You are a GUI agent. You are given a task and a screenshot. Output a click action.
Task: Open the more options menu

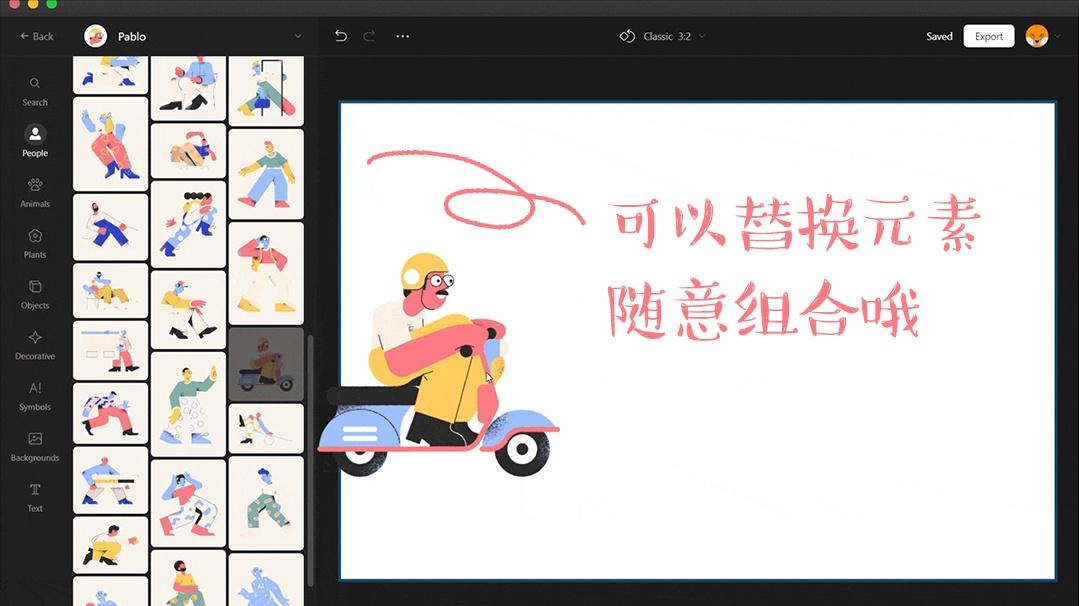click(x=403, y=35)
